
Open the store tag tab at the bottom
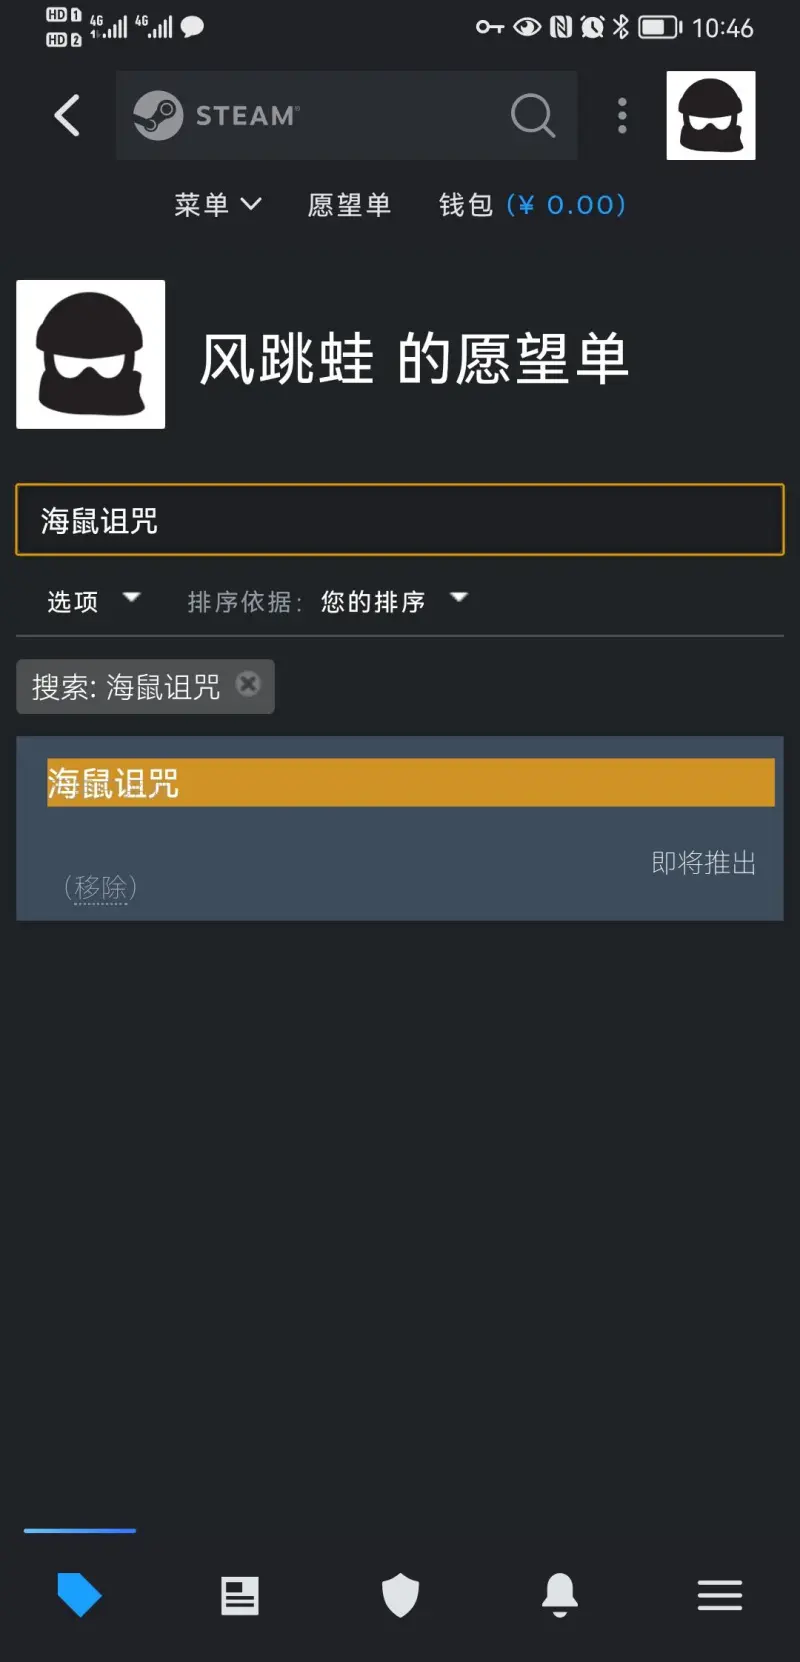(x=80, y=1595)
